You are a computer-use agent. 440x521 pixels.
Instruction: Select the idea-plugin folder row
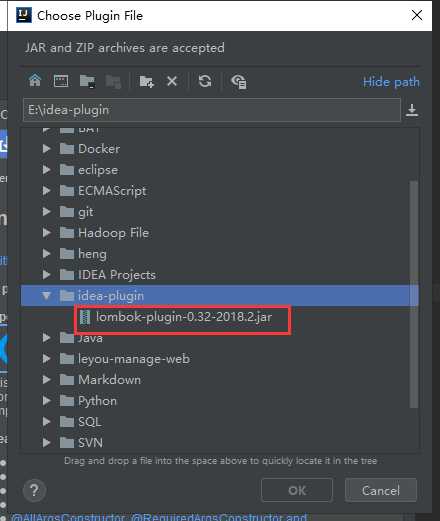click(x=220, y=296)
